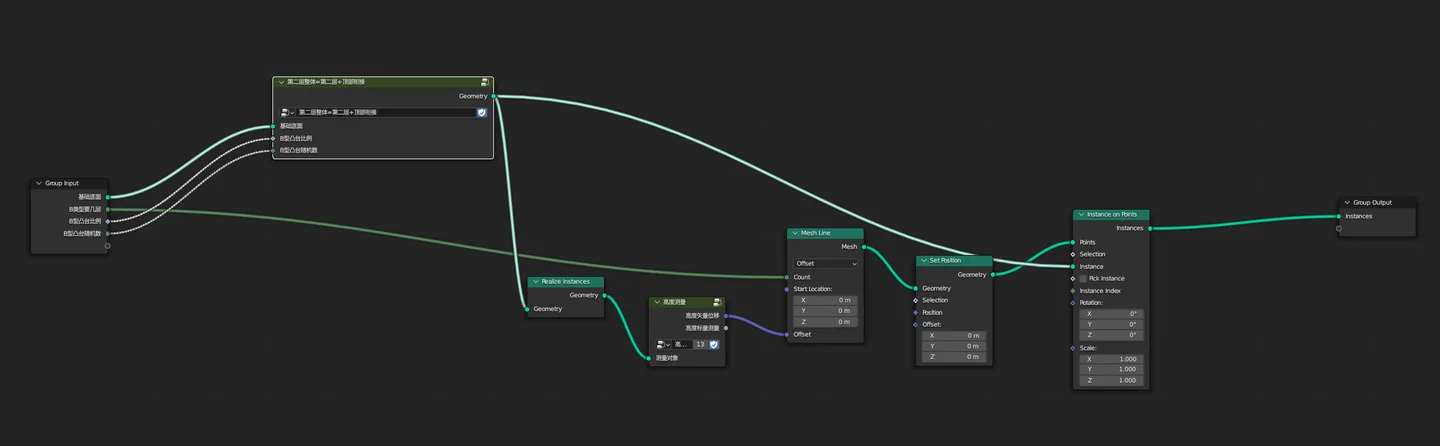
Task: Click Instance on Points Rotation X field
Action: 1111,314
